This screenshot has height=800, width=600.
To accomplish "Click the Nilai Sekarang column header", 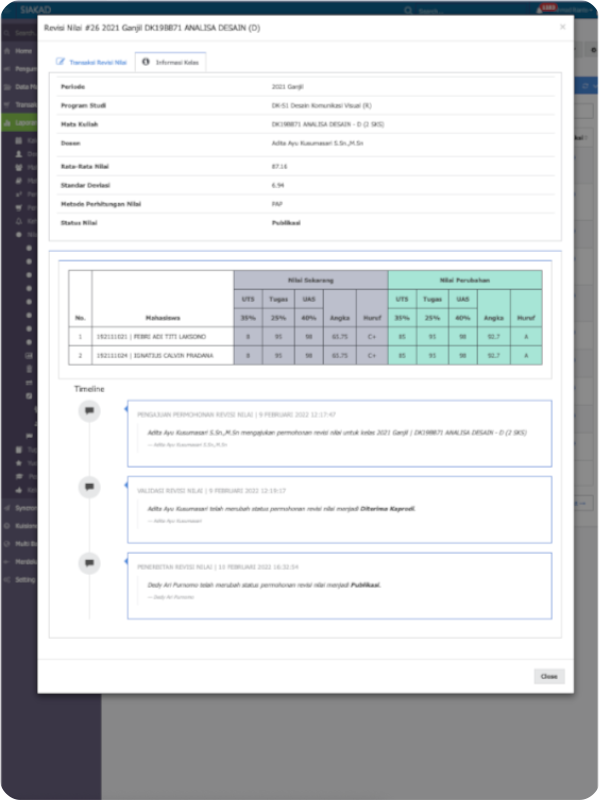I will pos(310,279).
